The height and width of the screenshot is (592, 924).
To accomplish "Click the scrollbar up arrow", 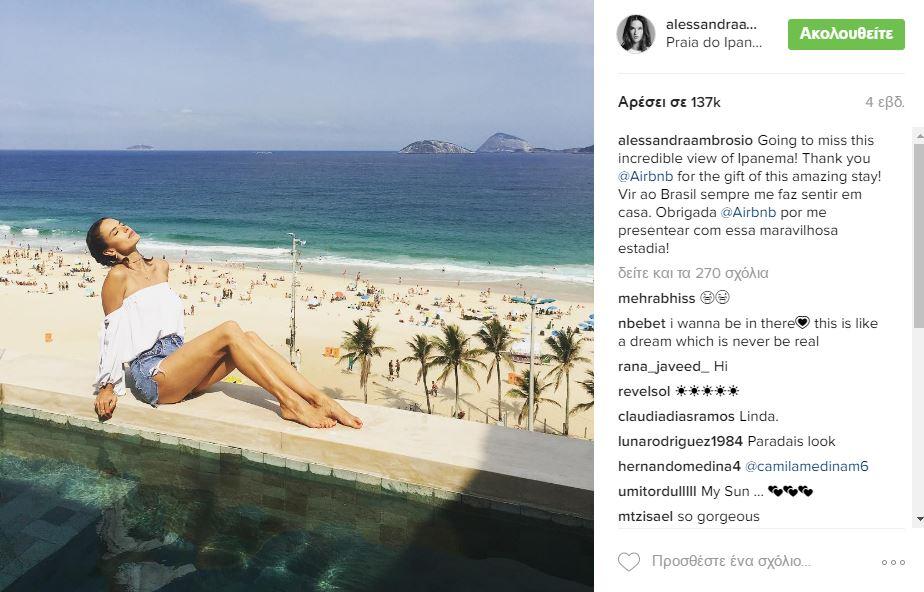I will coord(919,135).
